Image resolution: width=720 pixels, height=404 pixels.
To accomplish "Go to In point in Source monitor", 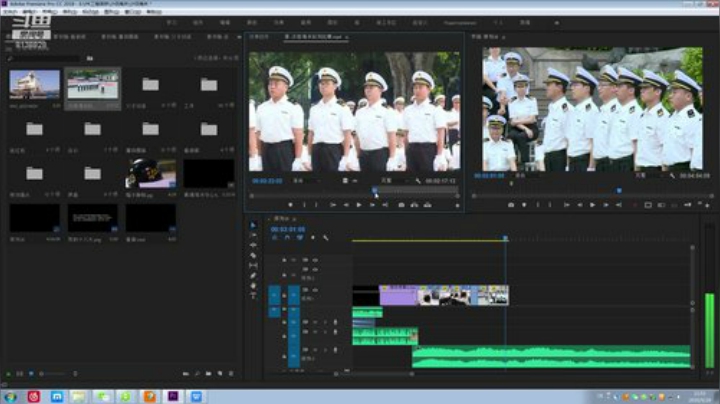I will coord(333,205).
